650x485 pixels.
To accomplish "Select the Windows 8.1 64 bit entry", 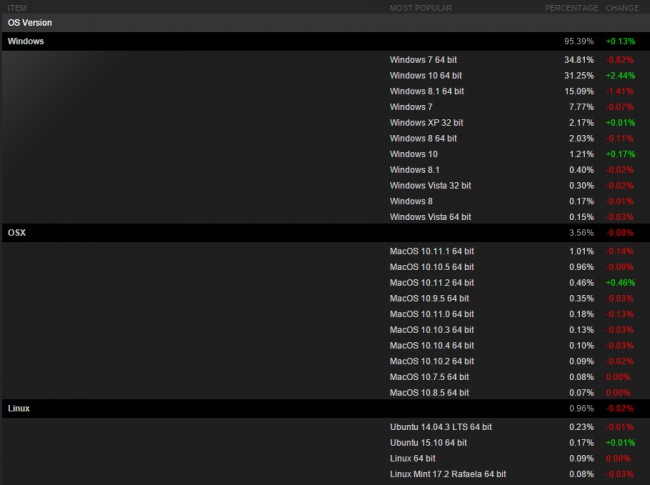I will coord(427,91).
